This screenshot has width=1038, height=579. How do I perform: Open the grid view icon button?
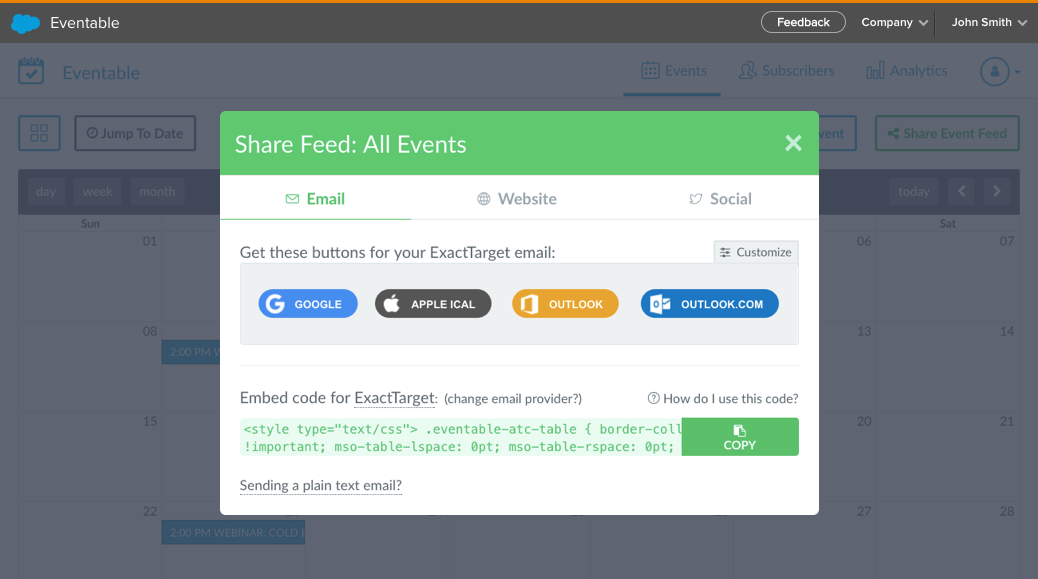point(39,133)
